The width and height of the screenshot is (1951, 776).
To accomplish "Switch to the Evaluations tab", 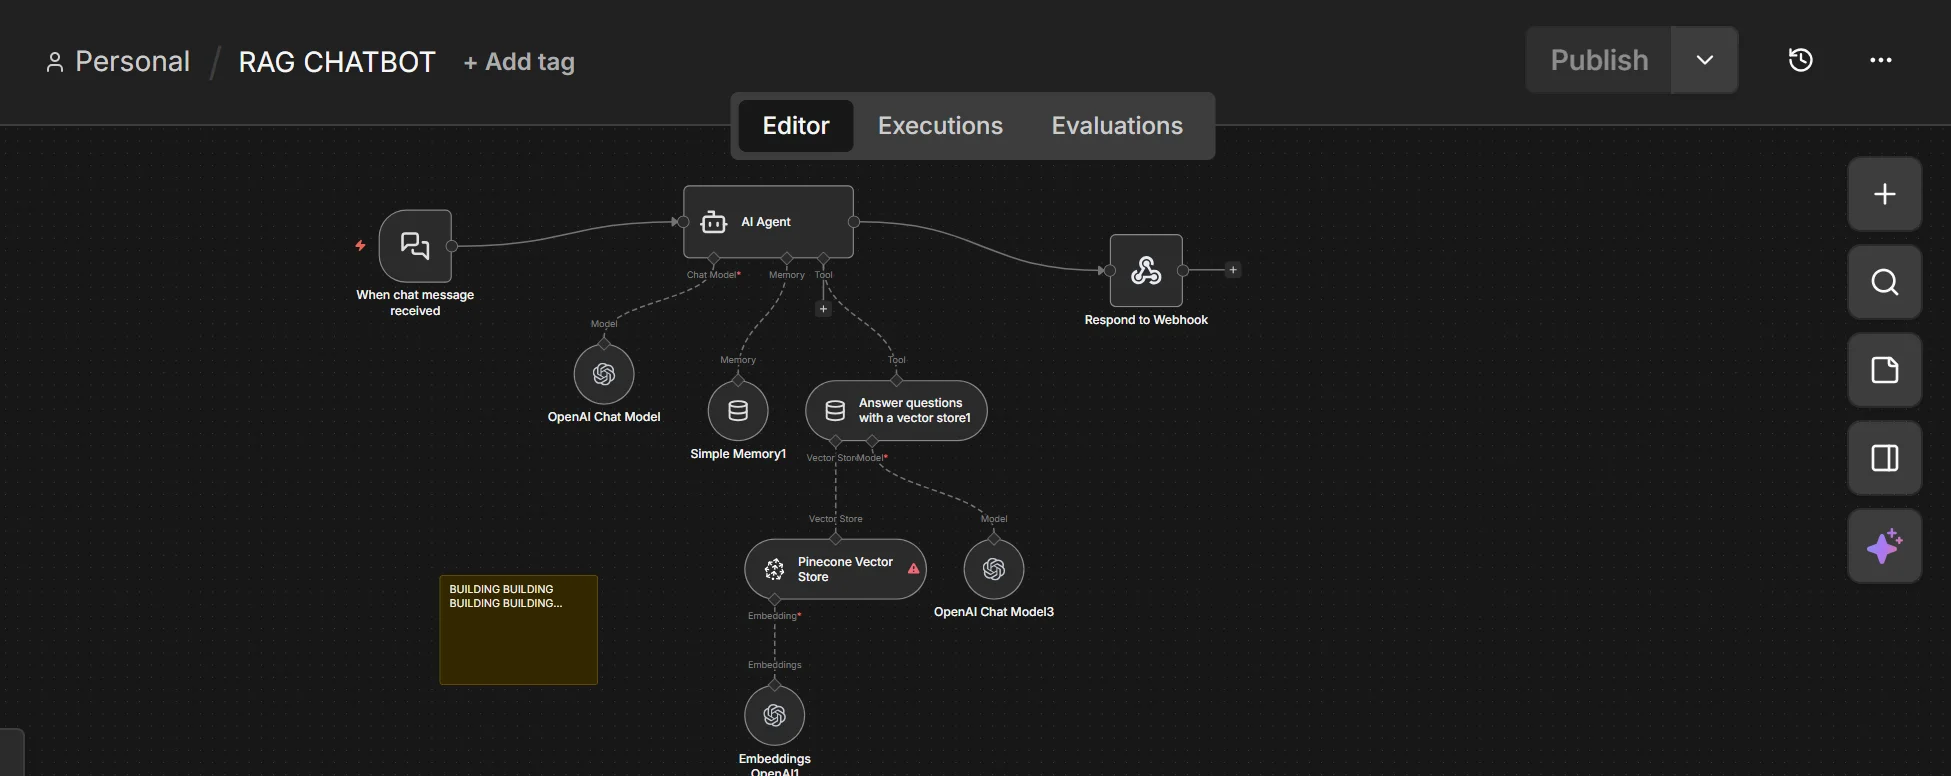I will point(1116,126).
